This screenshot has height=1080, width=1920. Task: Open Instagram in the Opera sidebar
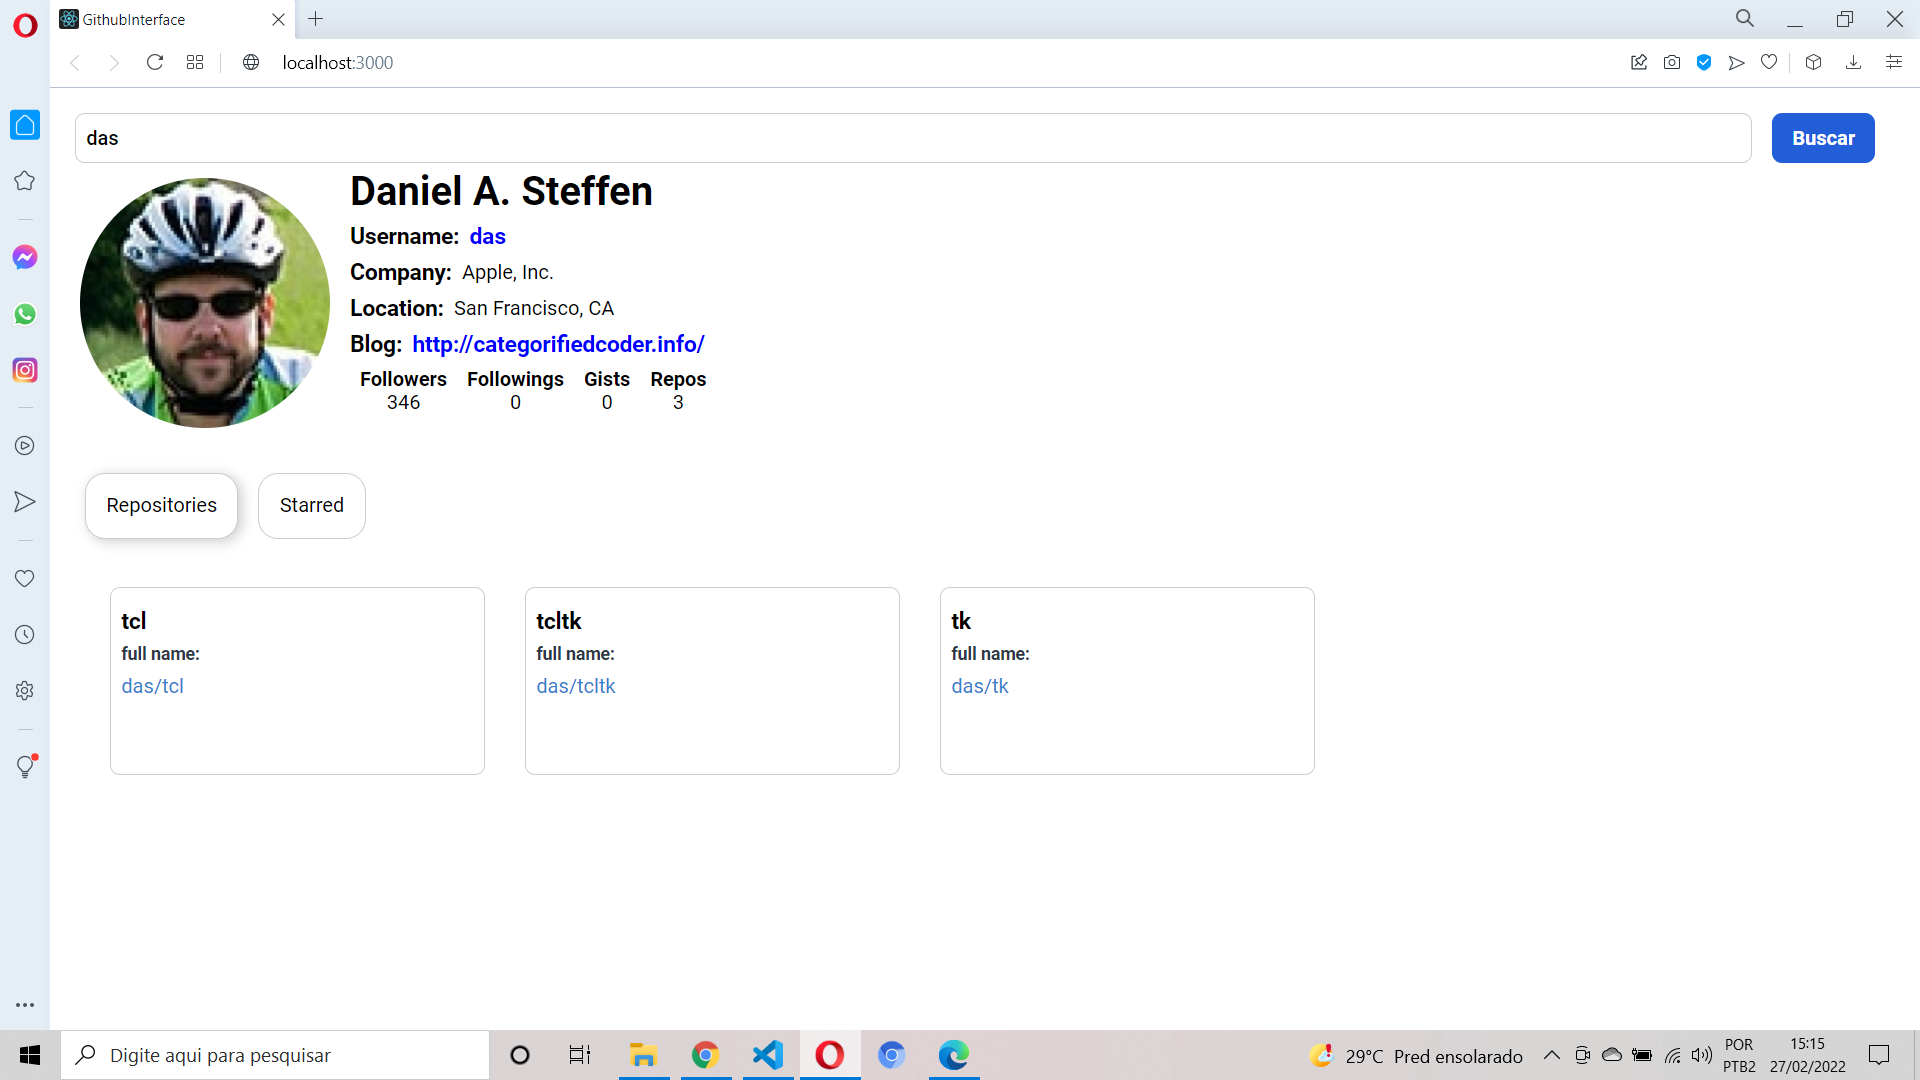pos(25,370)
